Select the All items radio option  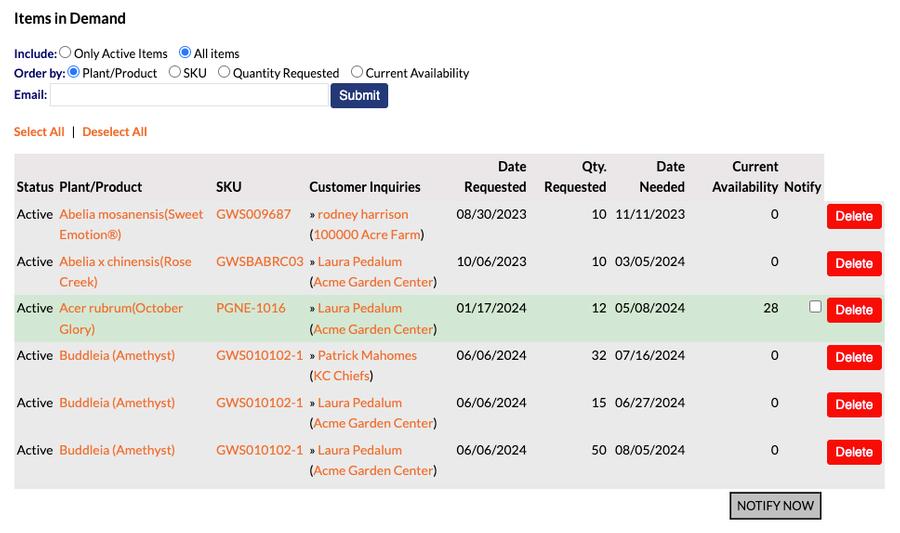pos(185,53)
